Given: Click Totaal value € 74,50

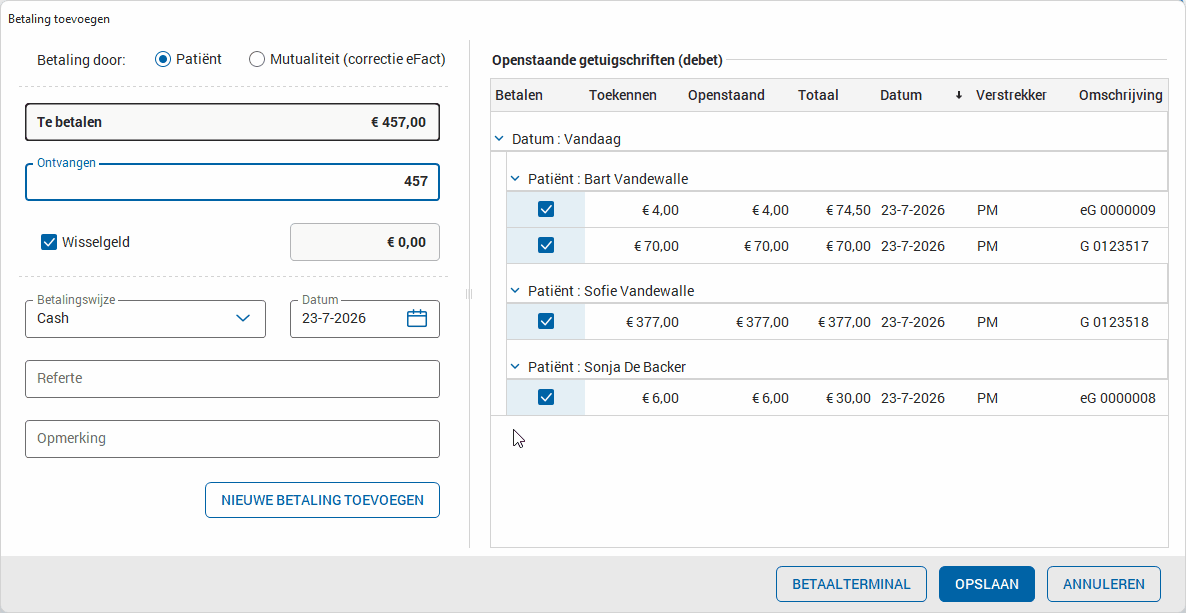Looking at the screenshot, I should click(x=848, y=210).
